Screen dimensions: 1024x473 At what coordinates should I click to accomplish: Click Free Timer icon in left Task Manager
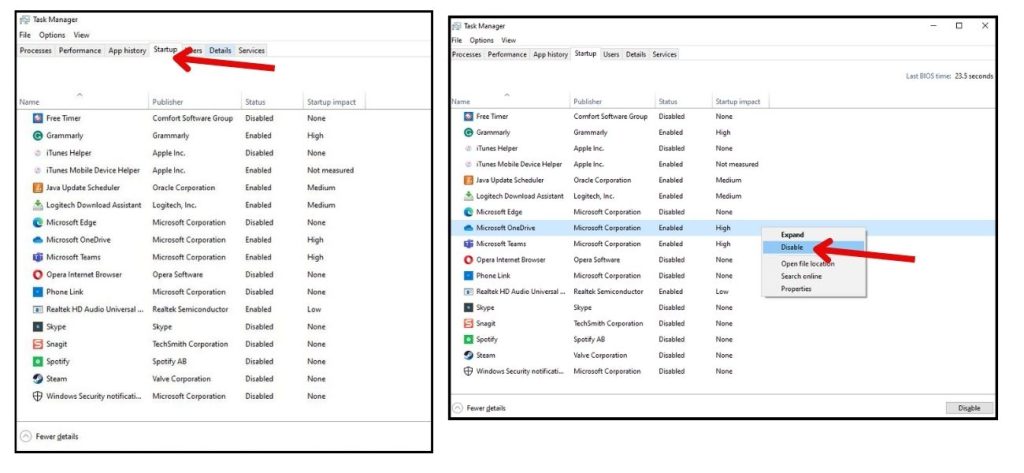pyautogui.click(x=38, y=118)
